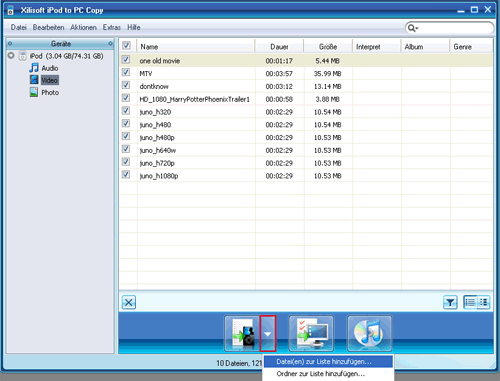The image size is (500, 381).
Task: Click the filter funnel icon
Action: point(450,302)
